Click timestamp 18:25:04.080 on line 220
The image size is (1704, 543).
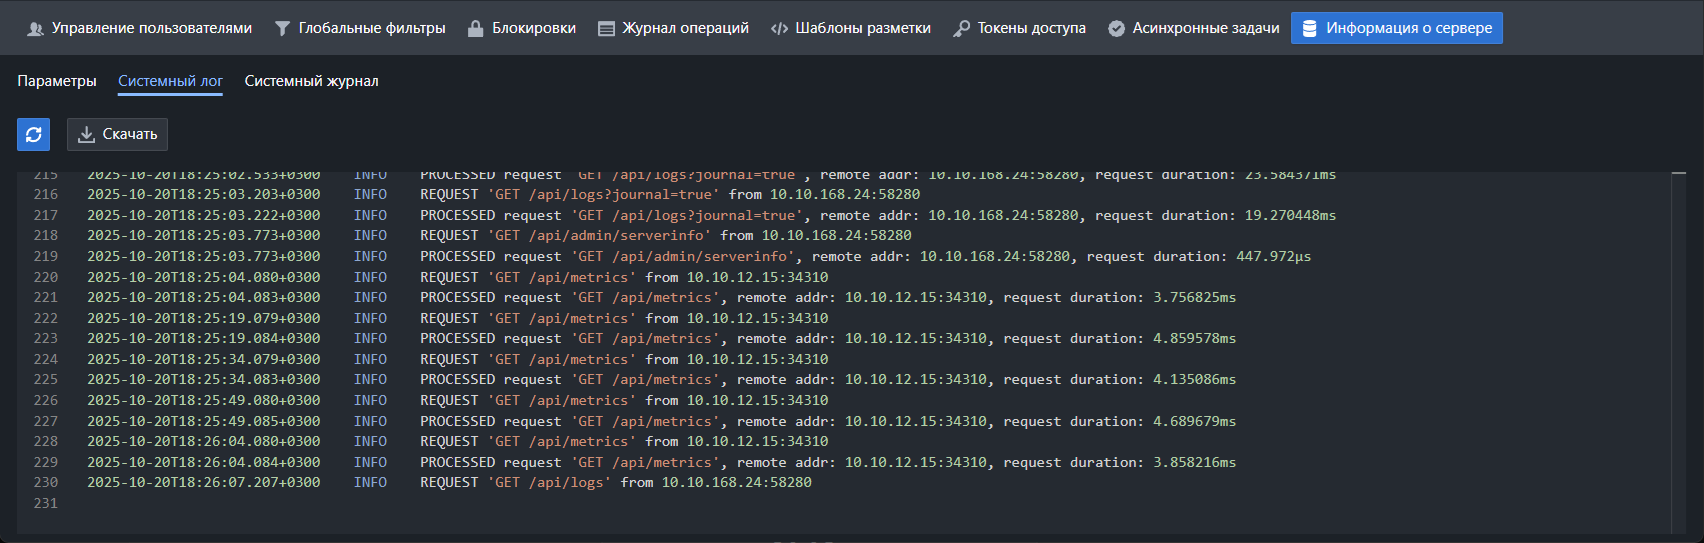pos(203,277)
